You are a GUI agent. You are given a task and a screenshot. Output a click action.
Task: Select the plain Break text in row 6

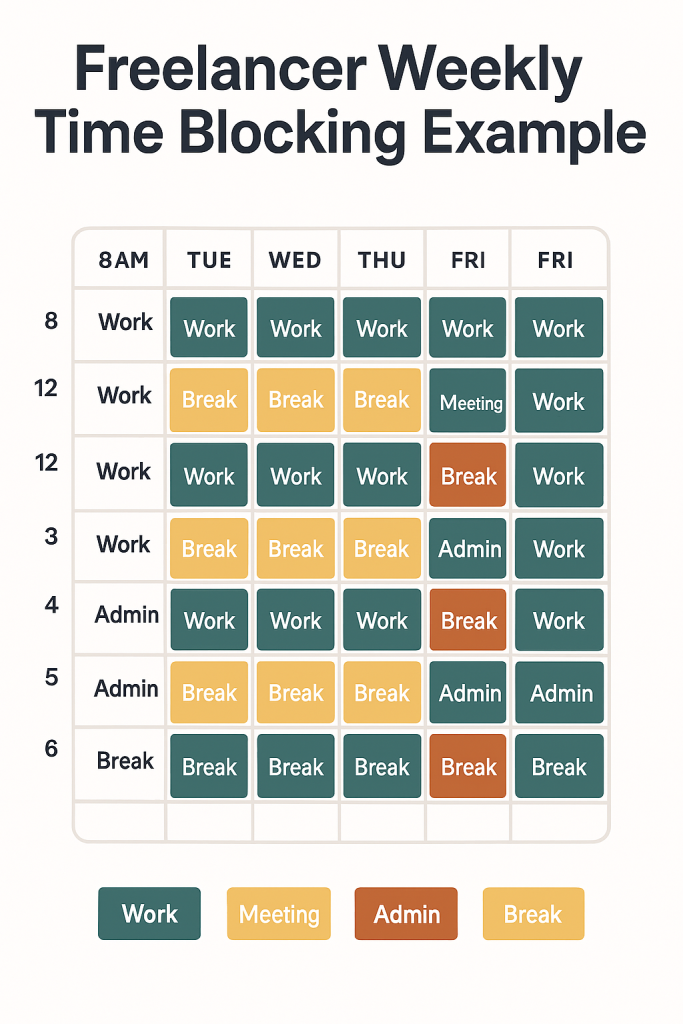click(x=125, y=761)
